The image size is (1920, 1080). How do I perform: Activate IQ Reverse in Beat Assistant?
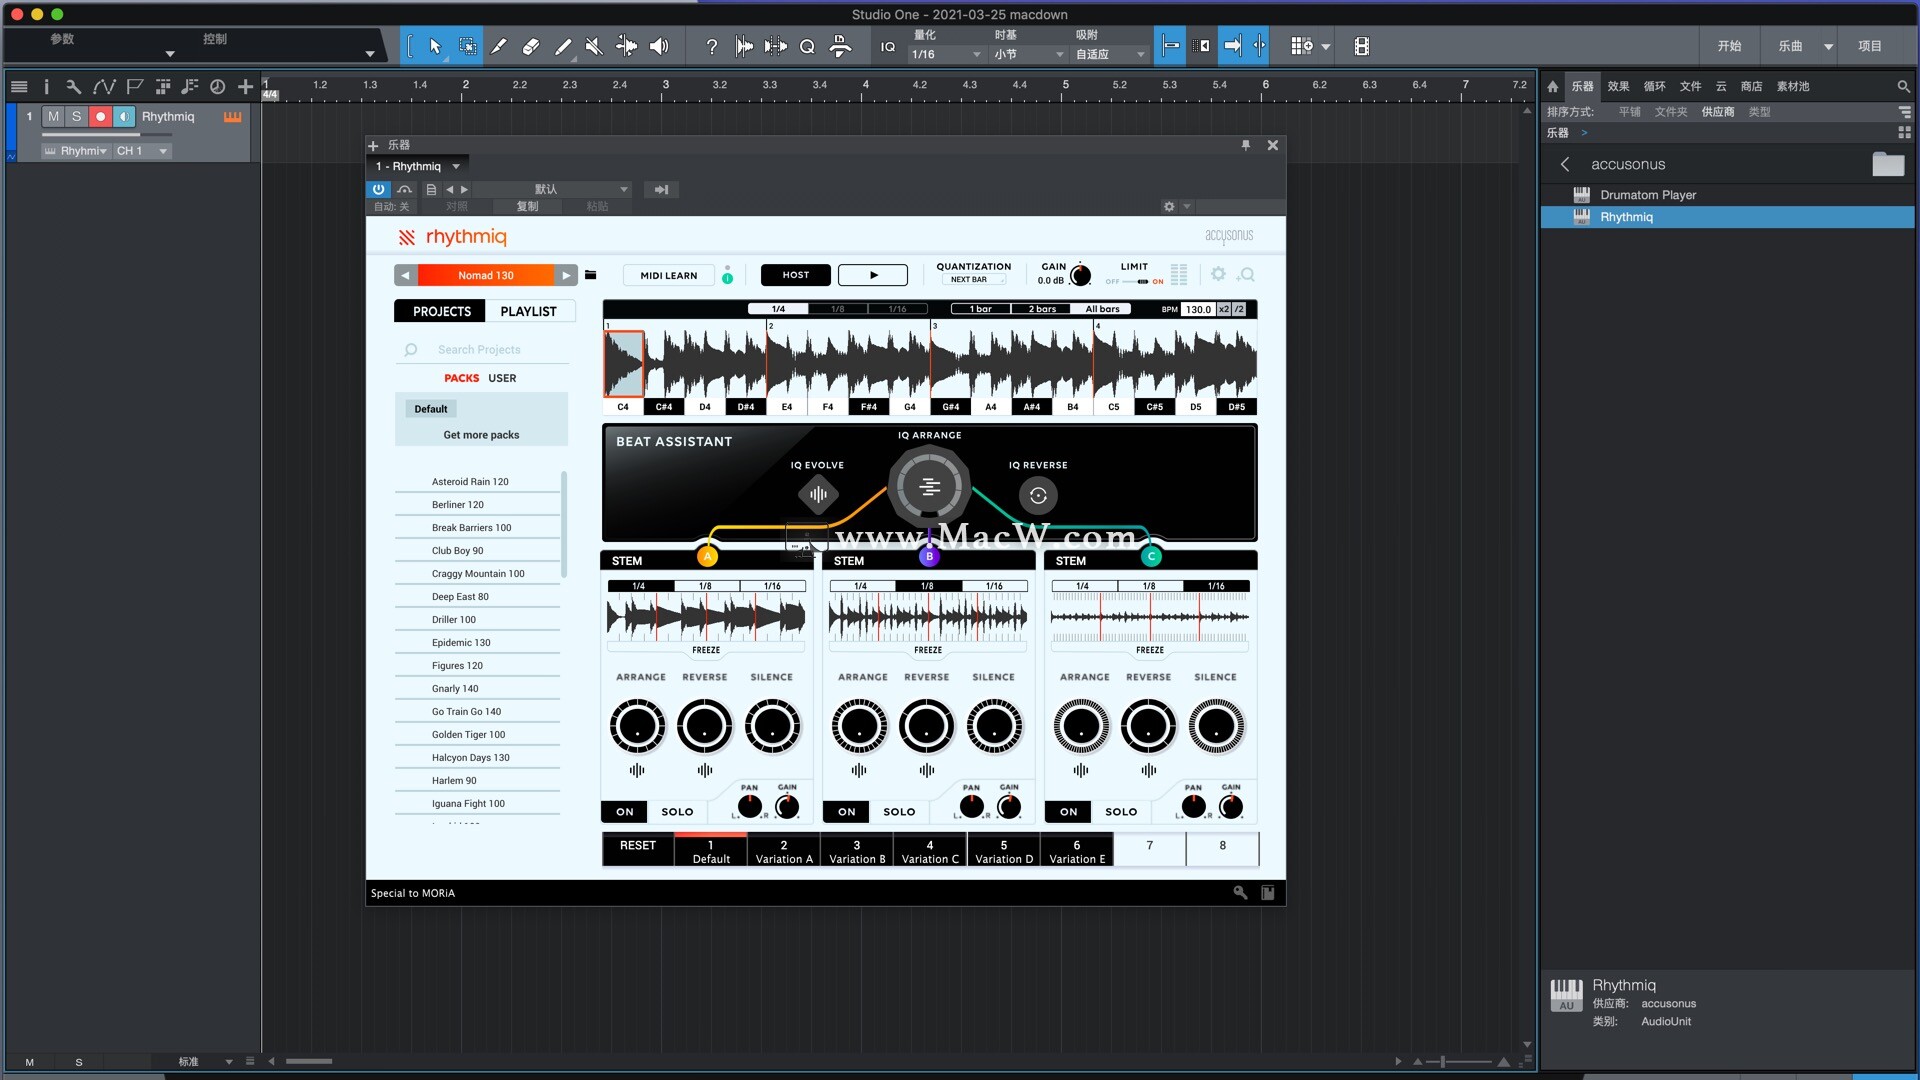[x=1038, y=495]
